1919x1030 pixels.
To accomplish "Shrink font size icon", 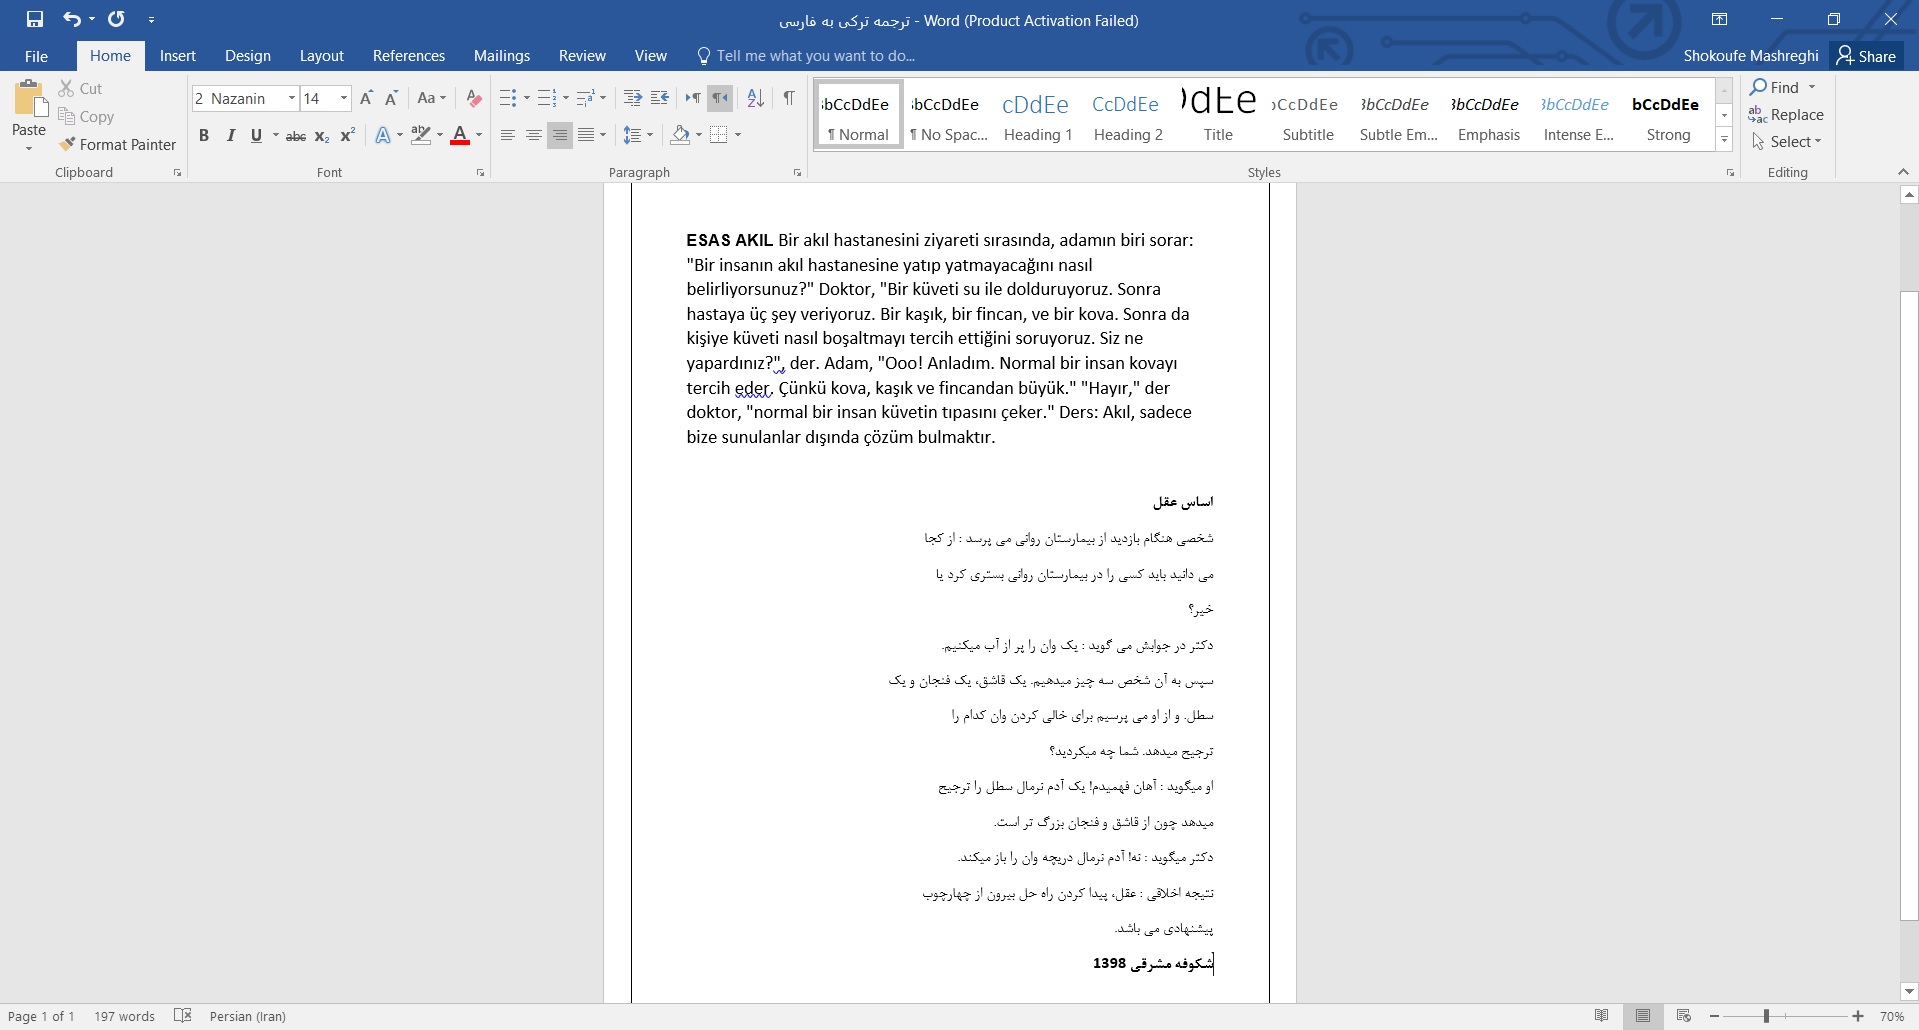I will [391, 98].
